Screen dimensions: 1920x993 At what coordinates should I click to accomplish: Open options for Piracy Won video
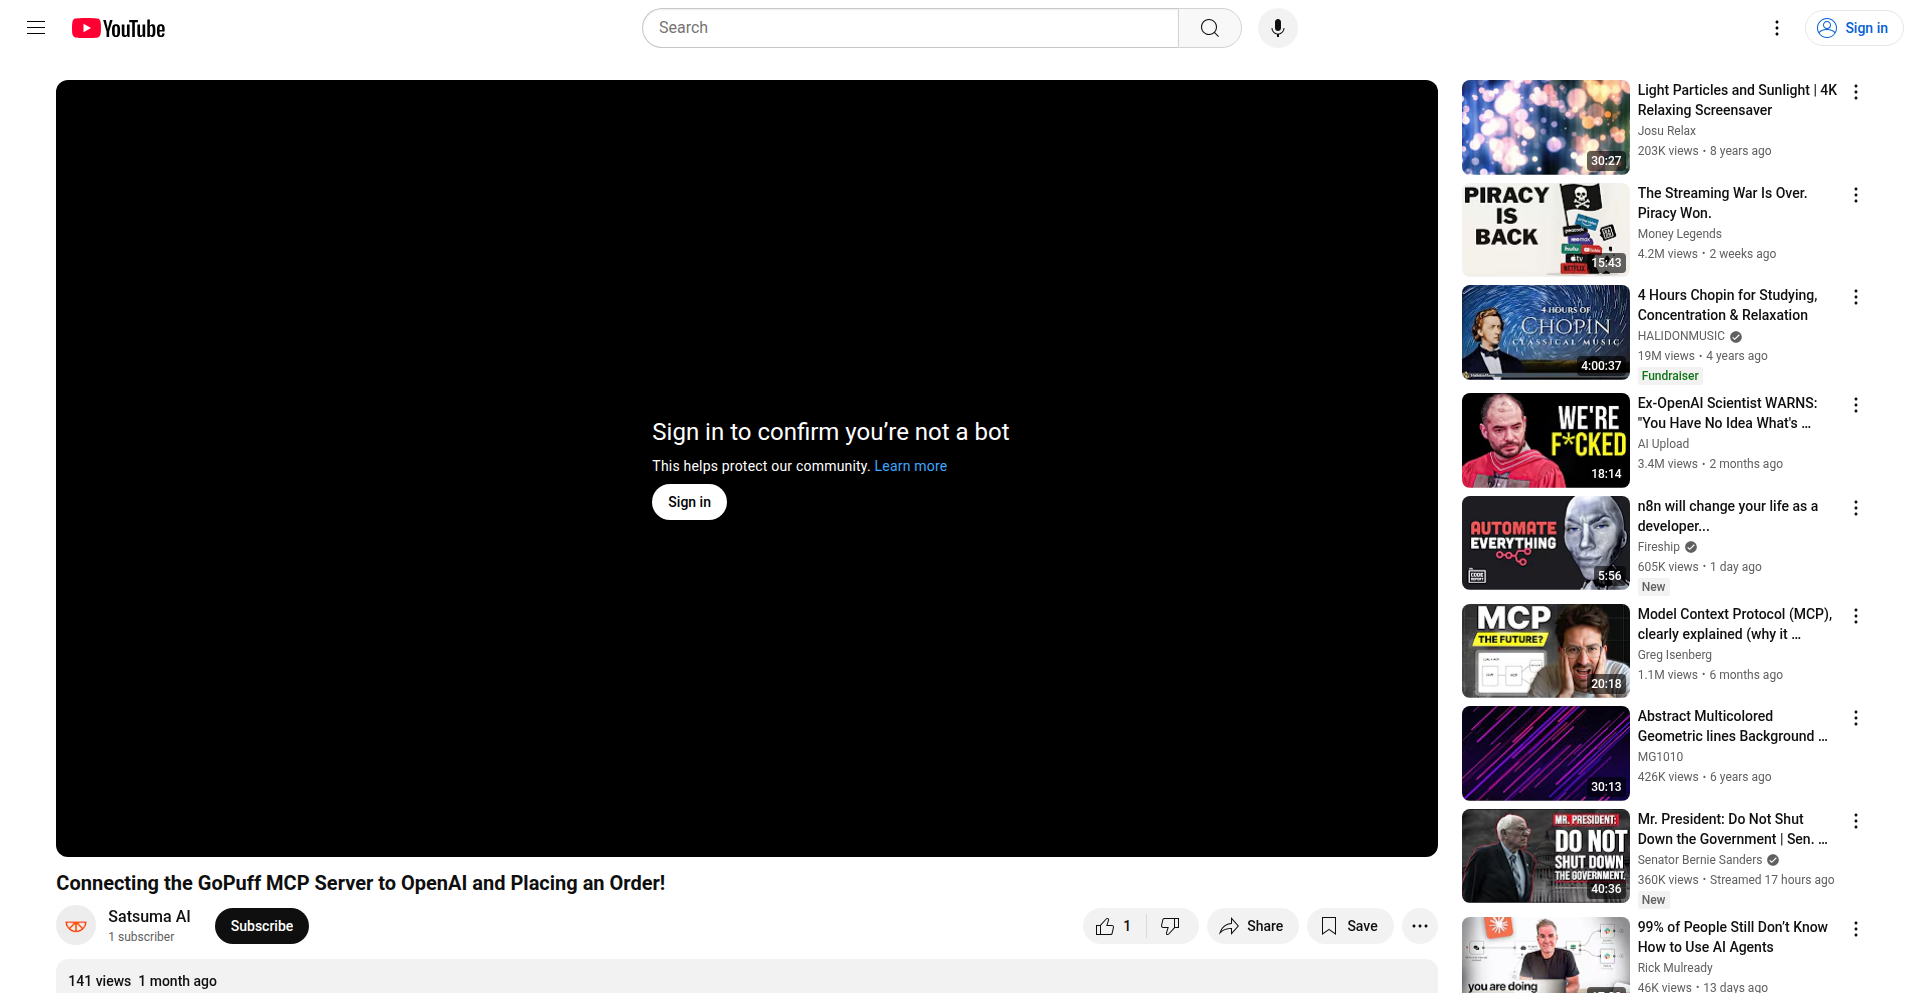[1855, 195]
